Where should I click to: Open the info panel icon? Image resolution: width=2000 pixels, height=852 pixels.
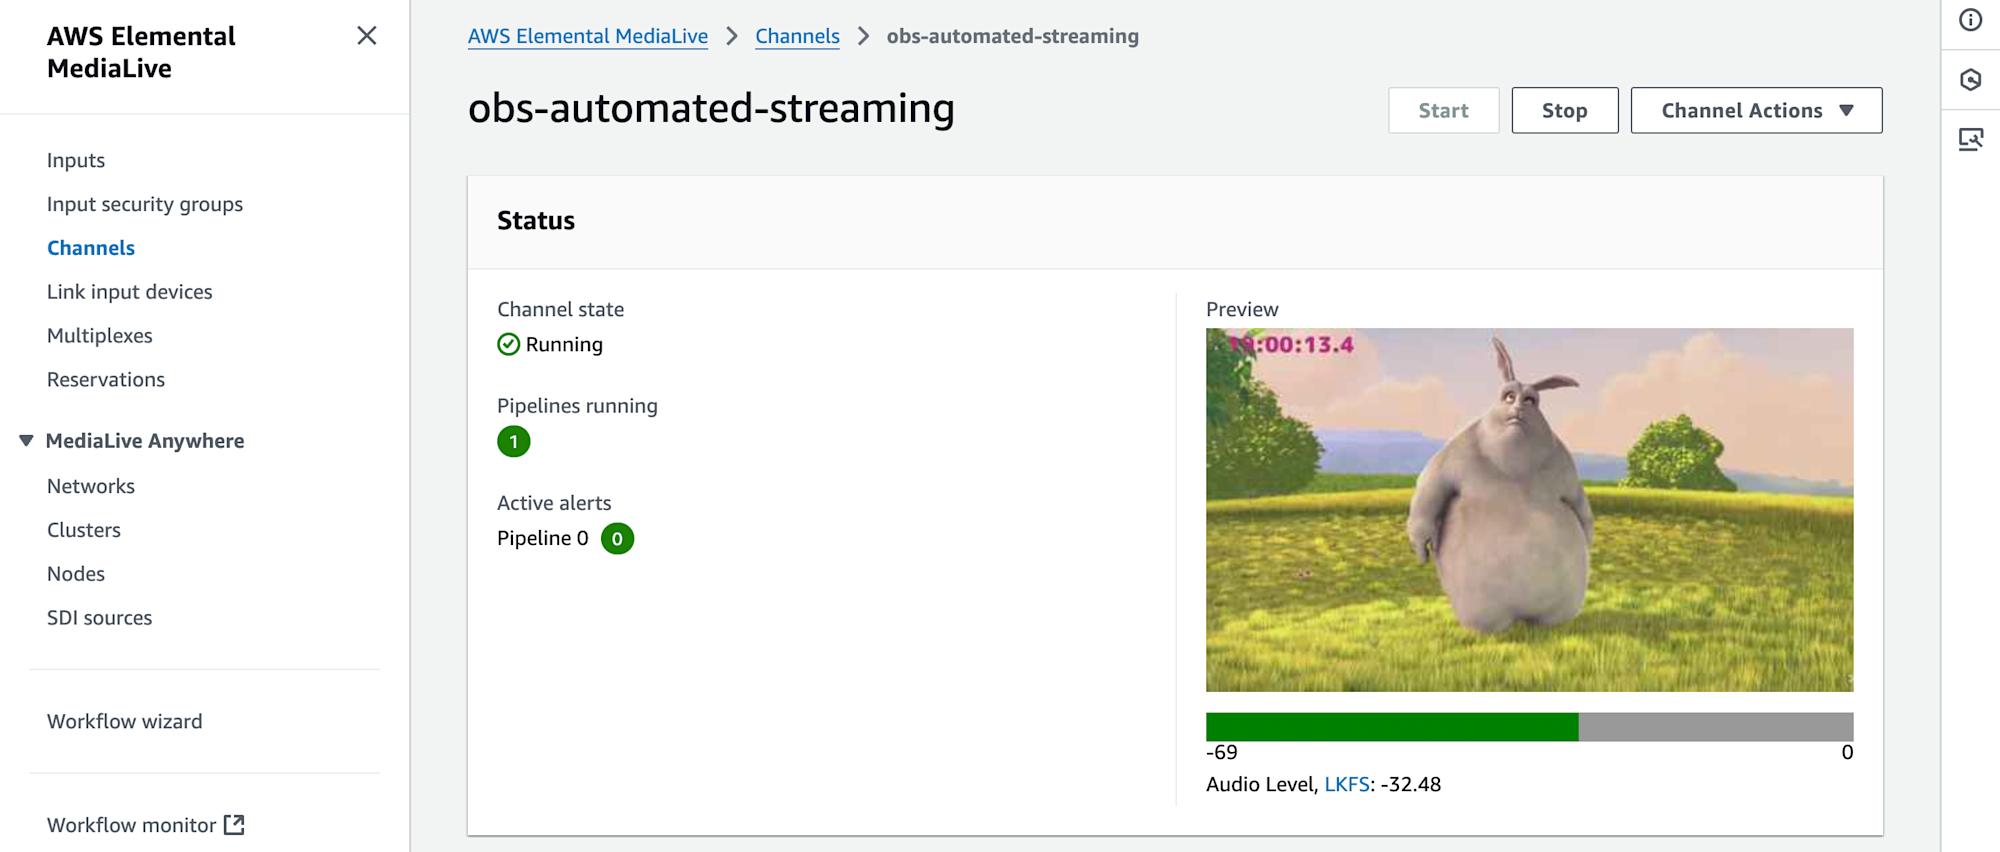(x=1970, y=20)
